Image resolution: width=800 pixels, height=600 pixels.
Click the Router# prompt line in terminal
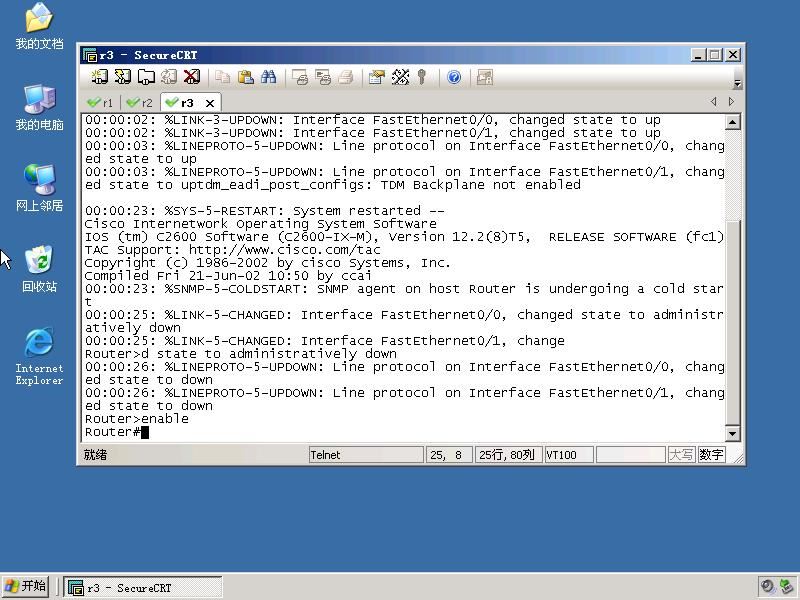(116, 432)
